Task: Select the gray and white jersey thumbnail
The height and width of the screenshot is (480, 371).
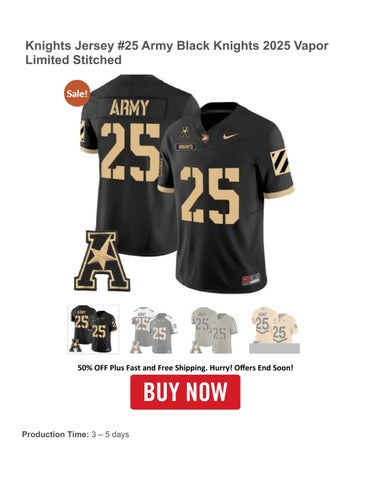Action: [154, 329]
